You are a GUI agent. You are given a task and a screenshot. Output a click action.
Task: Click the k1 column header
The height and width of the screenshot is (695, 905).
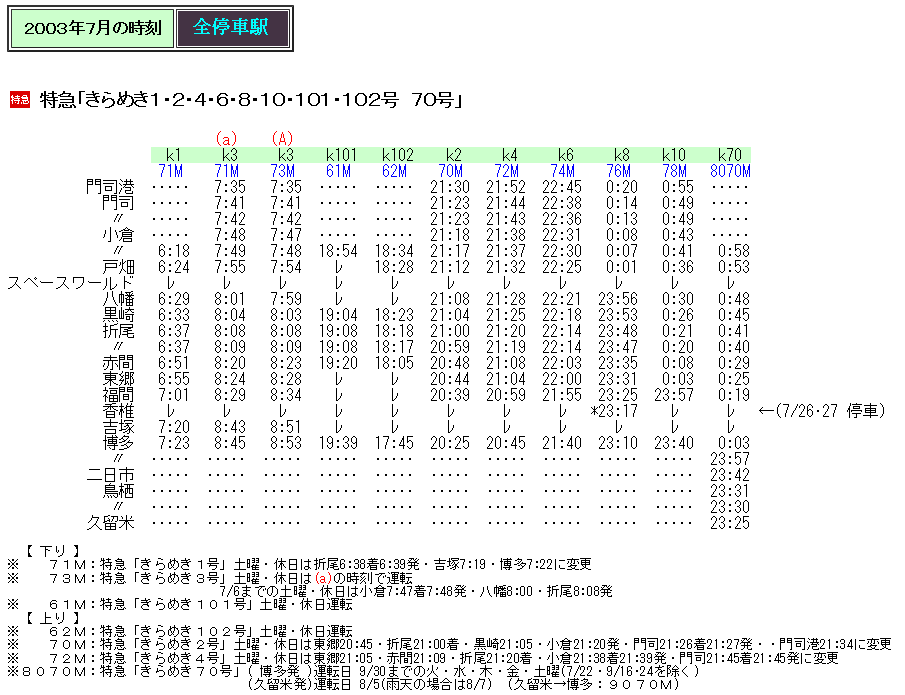(173, 155)
